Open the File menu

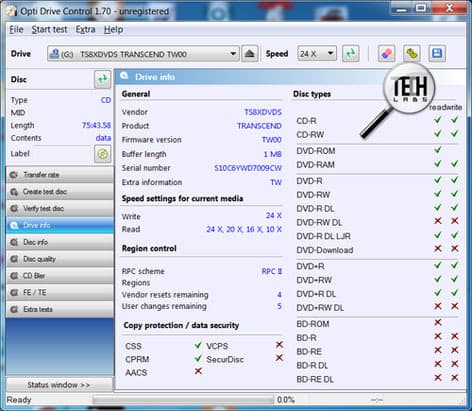tap(16, 29)
